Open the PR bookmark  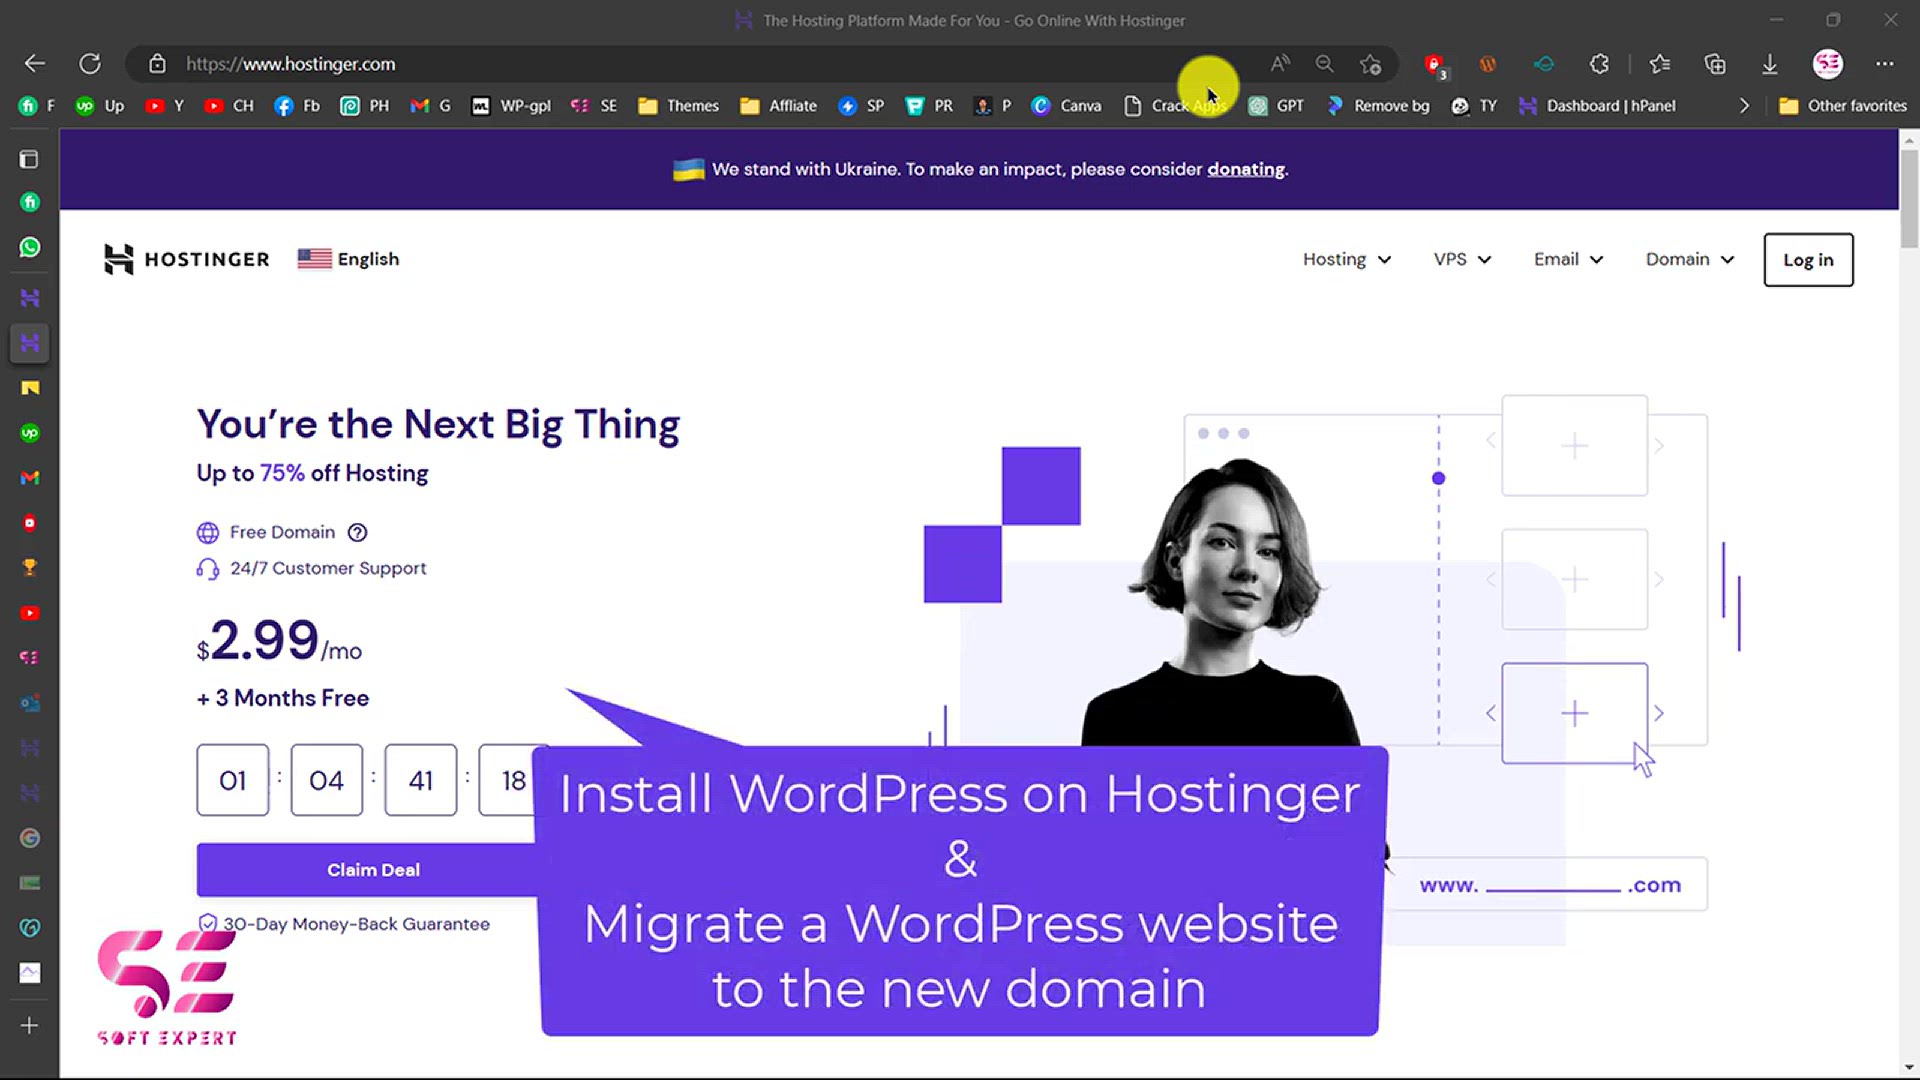pos(929,106)
